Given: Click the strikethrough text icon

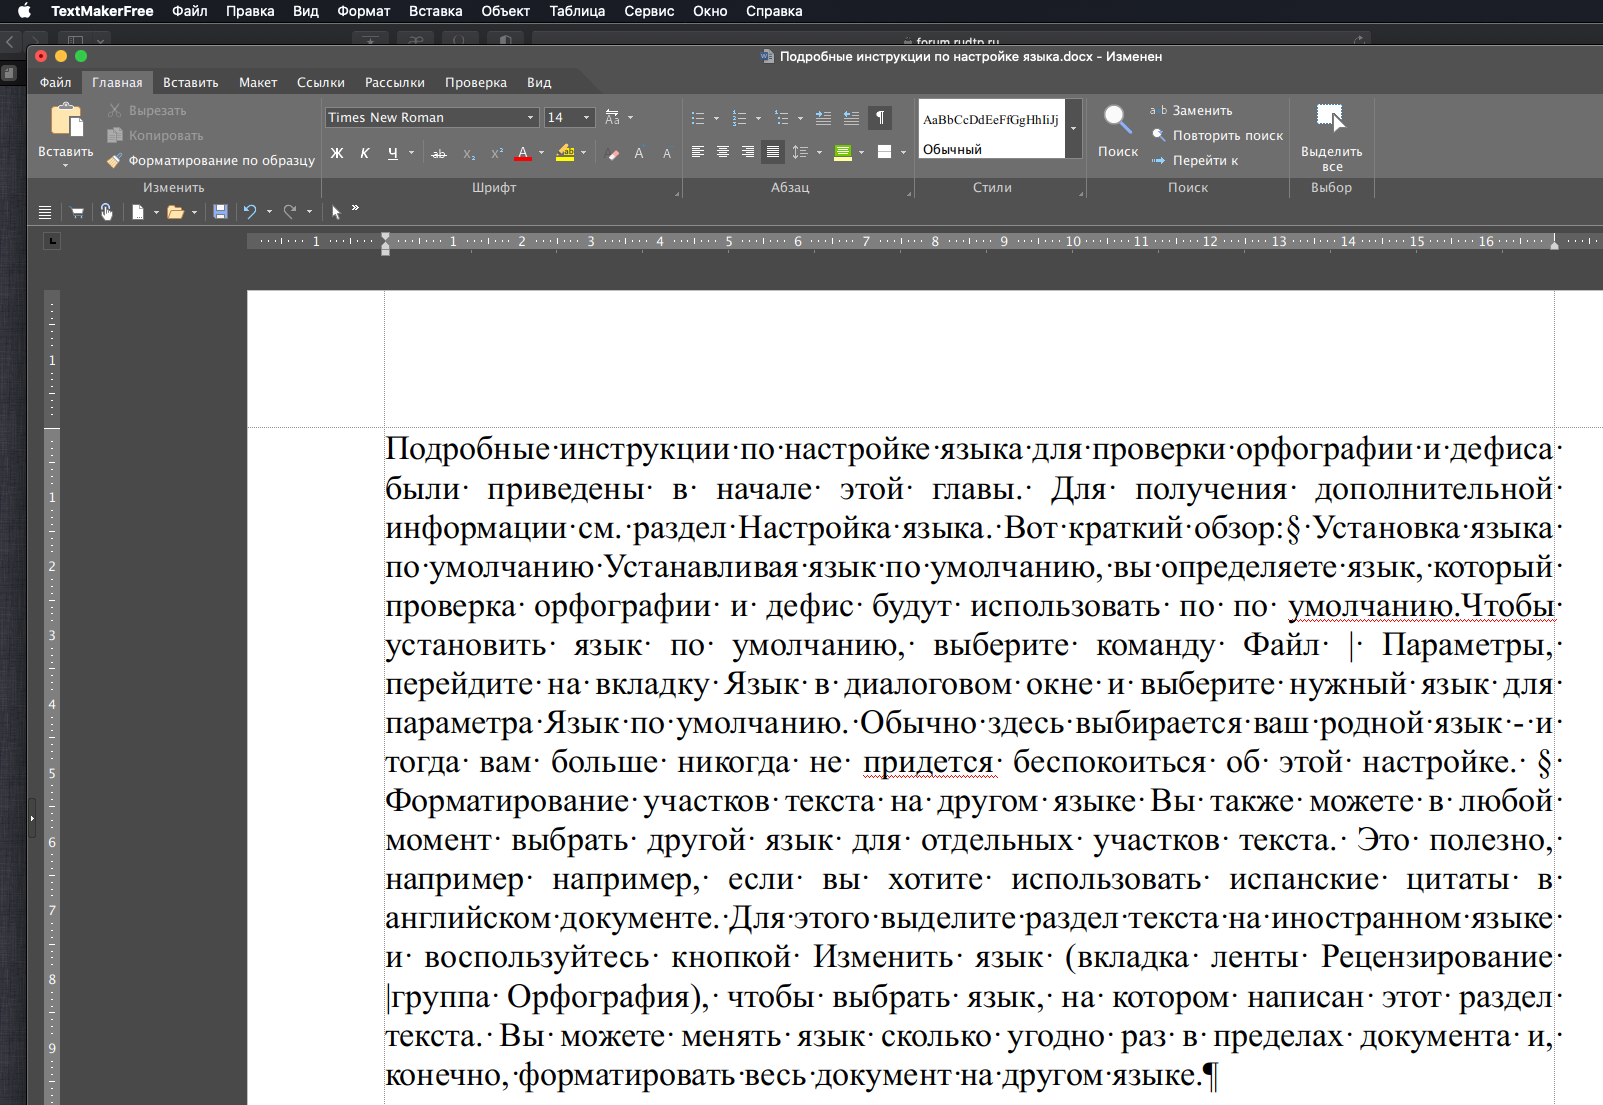Looking at the screenshot, I should coord(438,153).
